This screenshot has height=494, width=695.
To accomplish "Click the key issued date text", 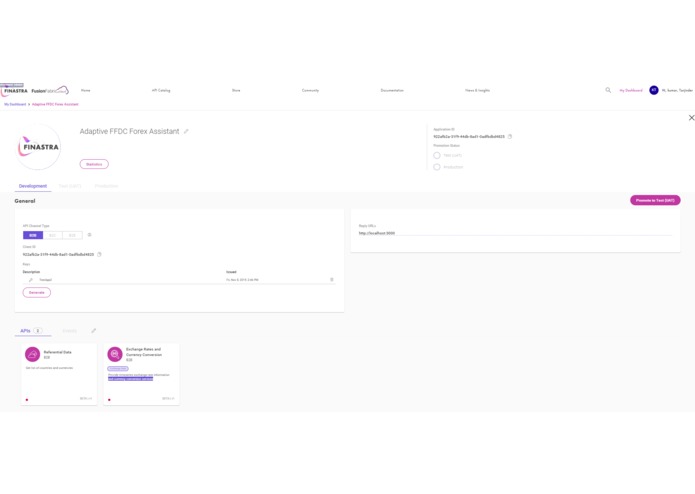I will click(x=242, y=280).
